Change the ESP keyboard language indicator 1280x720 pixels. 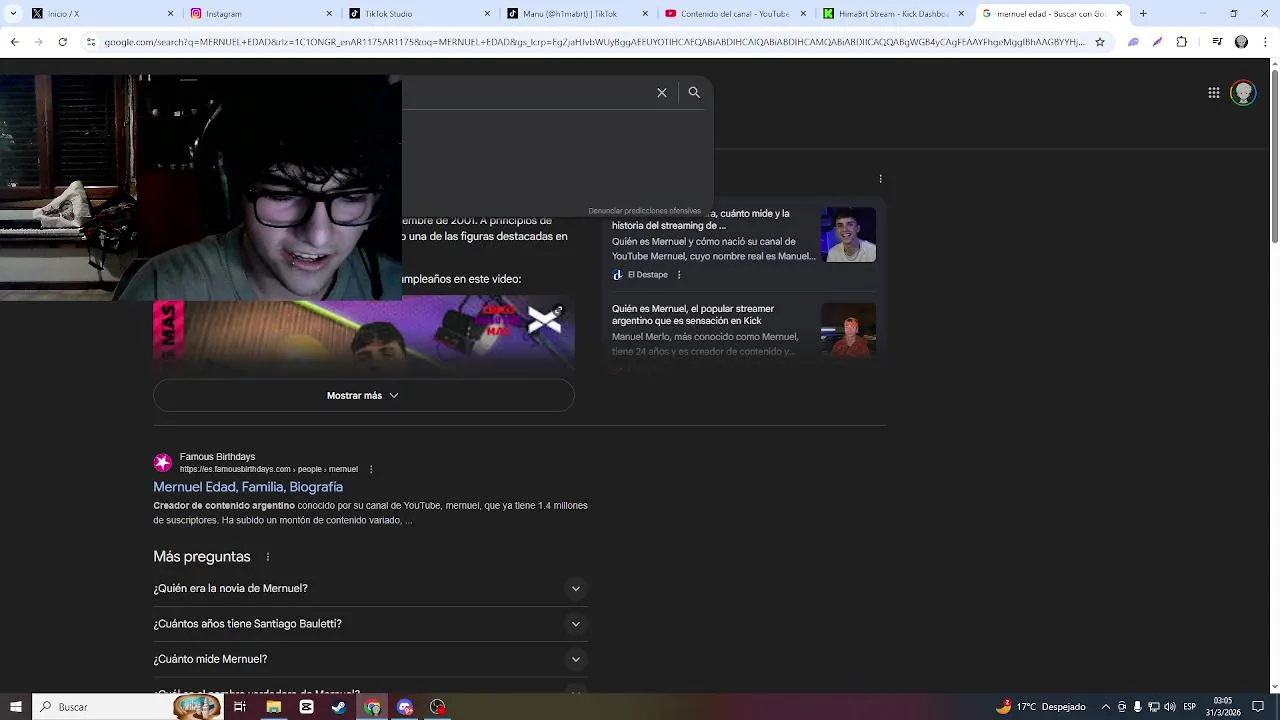coord(1190,707)
